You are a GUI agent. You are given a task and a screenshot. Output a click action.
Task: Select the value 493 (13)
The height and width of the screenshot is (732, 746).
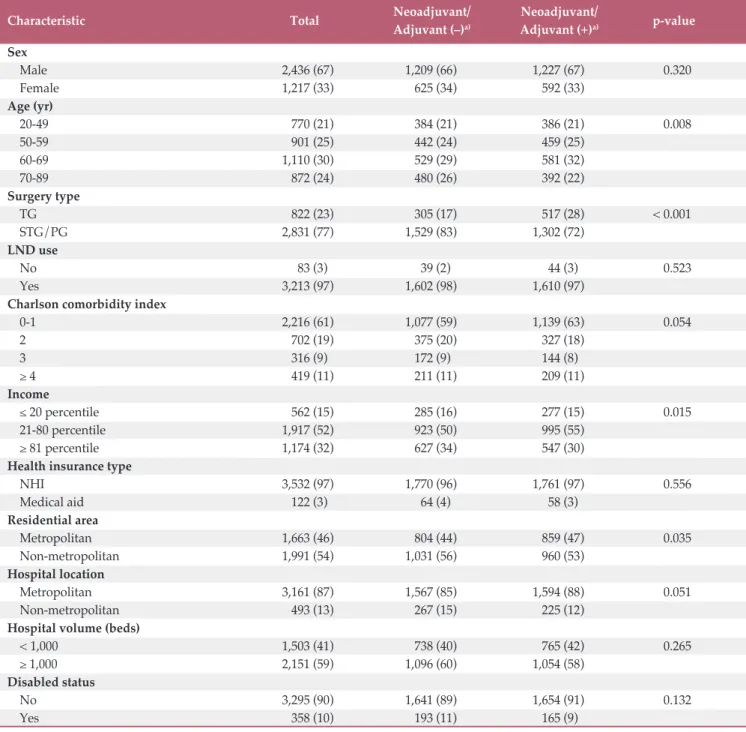pyautogui.click(x=312, y=610)
